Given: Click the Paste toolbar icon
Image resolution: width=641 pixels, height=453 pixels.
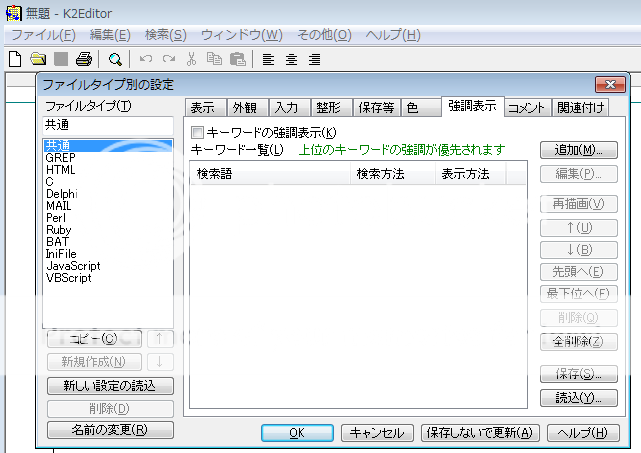Looking at the screenshot, I should pos(238,59).
